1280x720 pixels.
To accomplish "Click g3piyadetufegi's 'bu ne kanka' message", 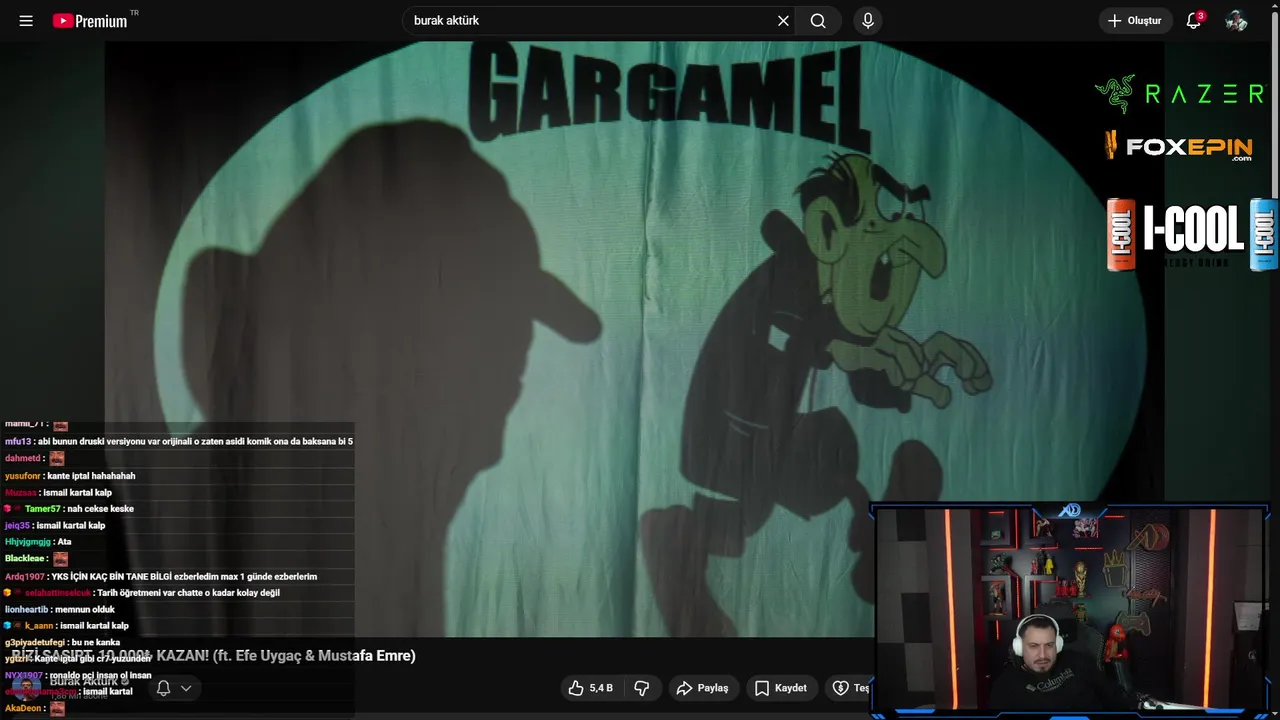I will (62, 643).
